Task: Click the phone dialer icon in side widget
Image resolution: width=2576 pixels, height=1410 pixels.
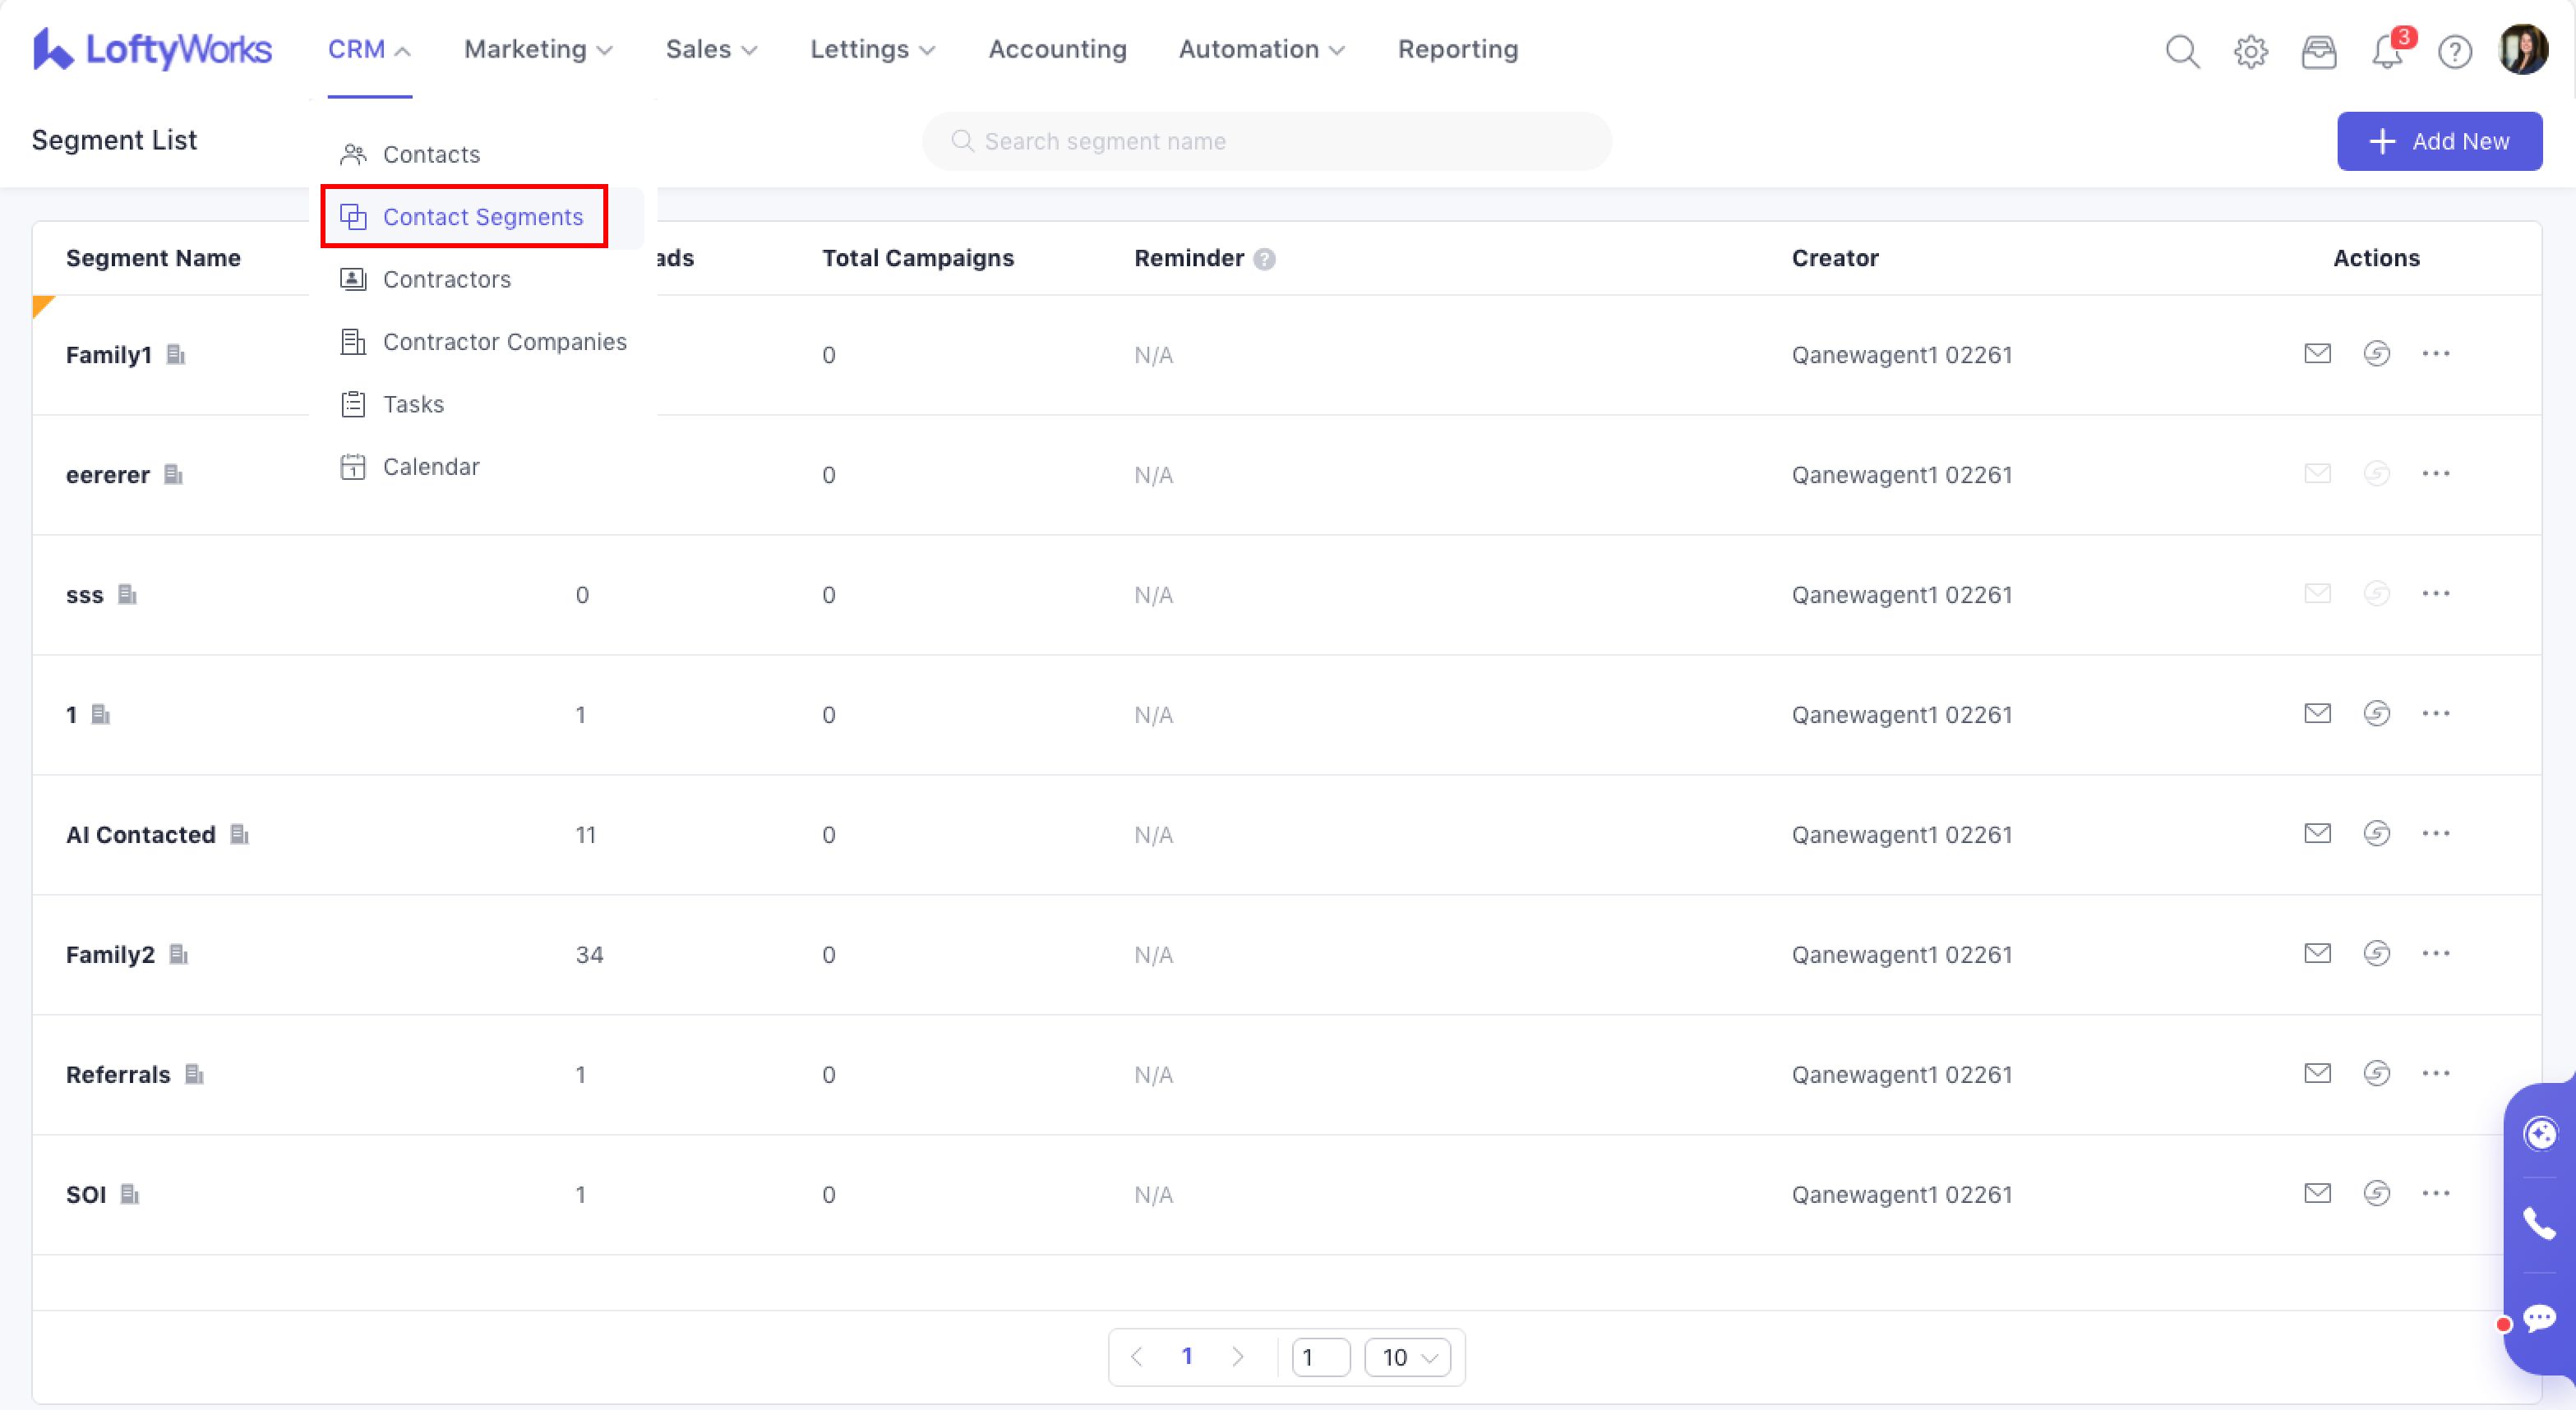Action: [x=2539, y=1224]
